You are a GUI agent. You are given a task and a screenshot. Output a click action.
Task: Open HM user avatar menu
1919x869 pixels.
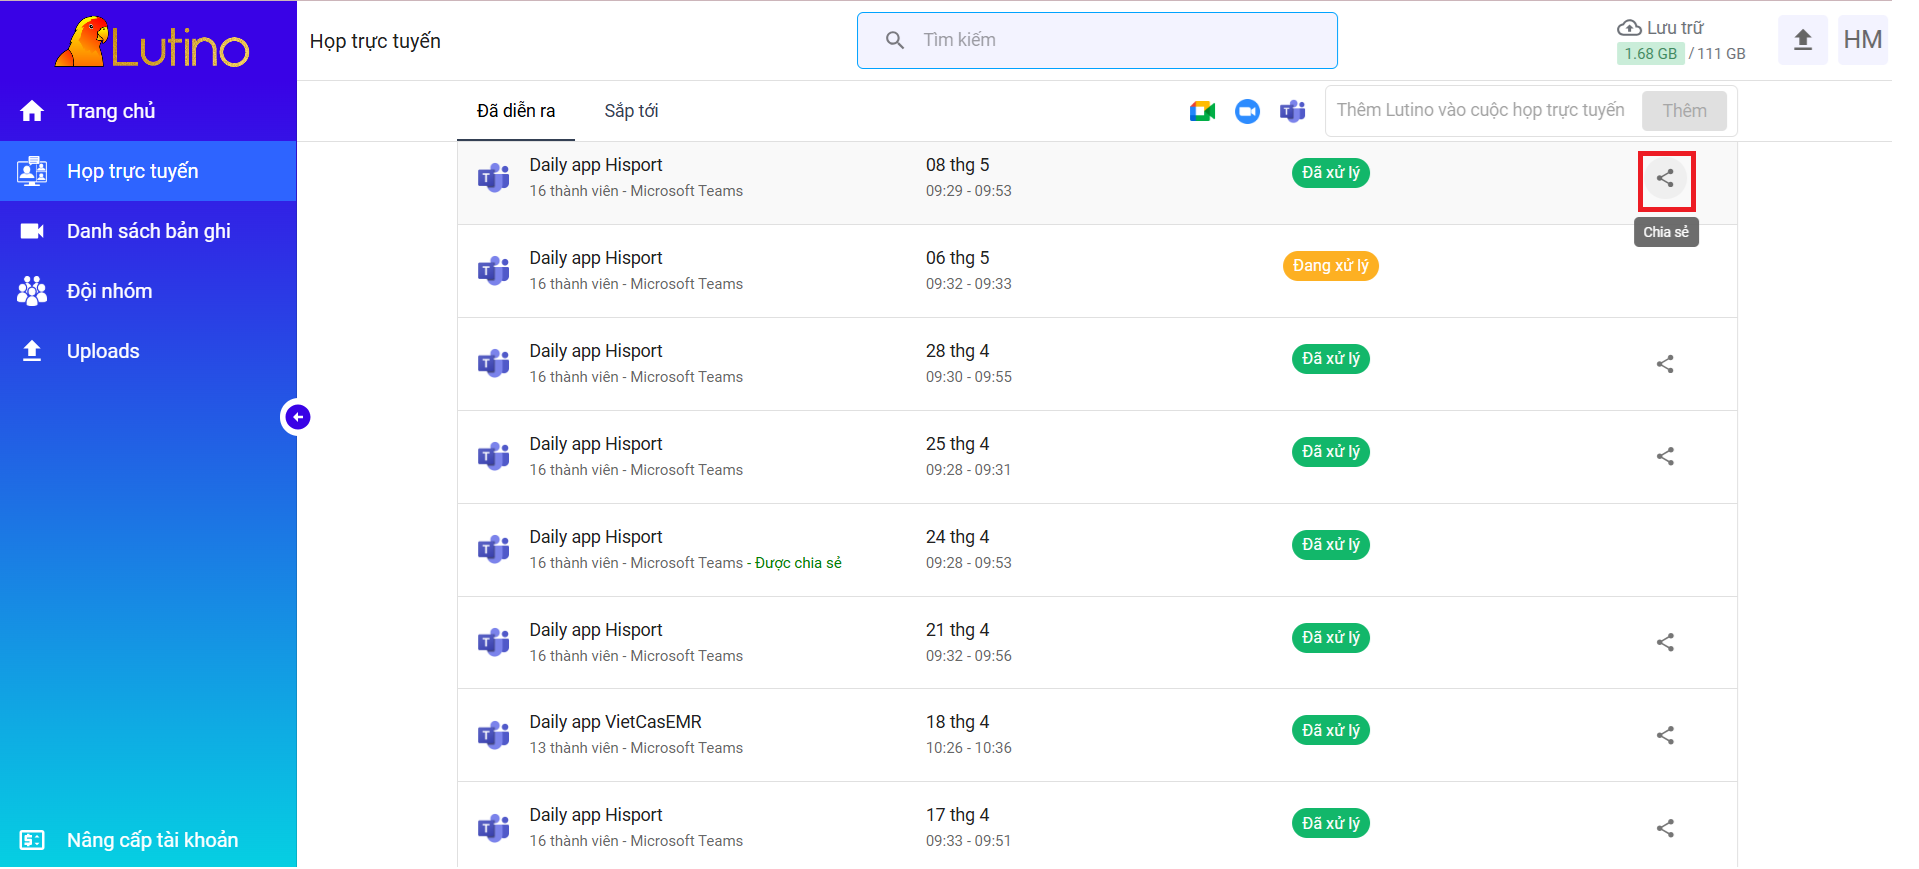pos(1862,40)
